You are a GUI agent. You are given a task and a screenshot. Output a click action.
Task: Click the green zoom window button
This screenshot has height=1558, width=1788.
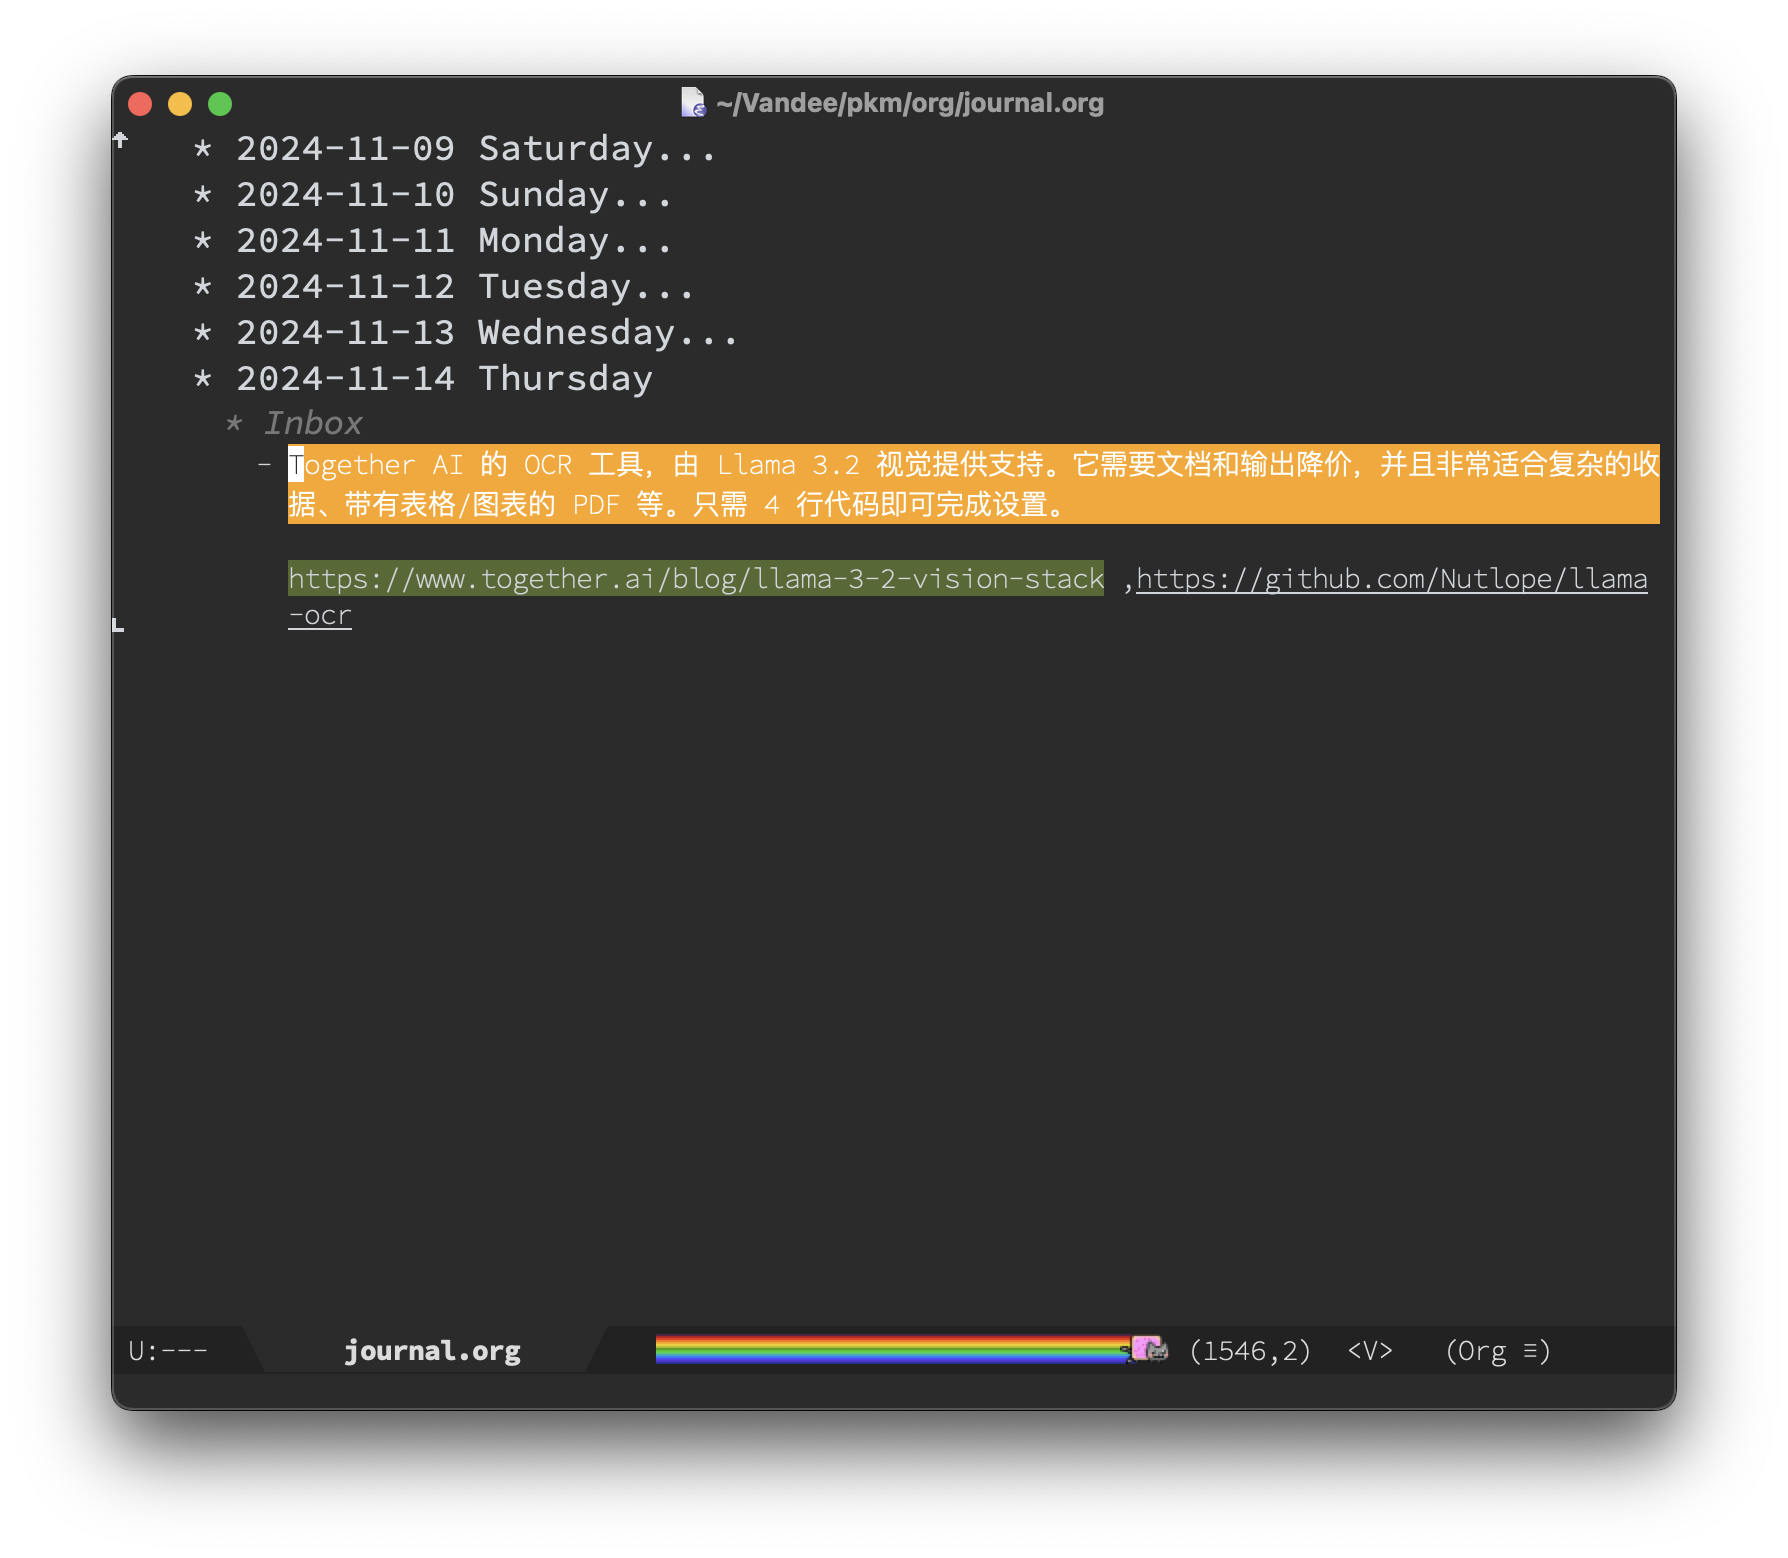click(220, 104)
